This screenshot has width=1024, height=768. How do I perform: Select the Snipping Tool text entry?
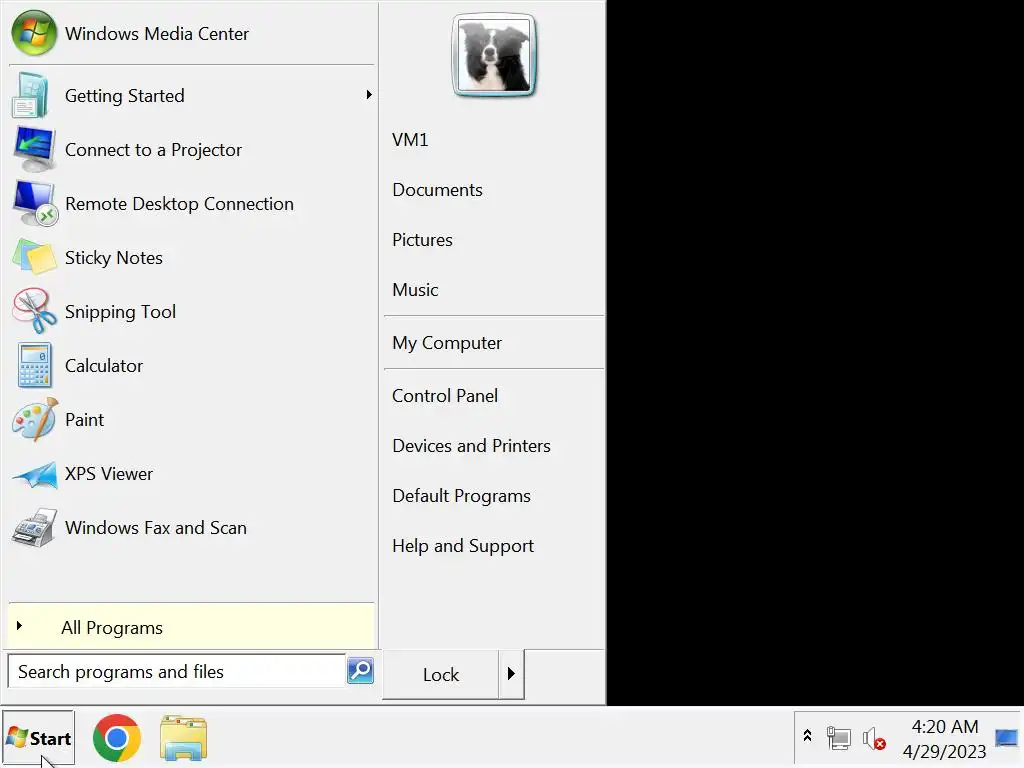point(120,312)
